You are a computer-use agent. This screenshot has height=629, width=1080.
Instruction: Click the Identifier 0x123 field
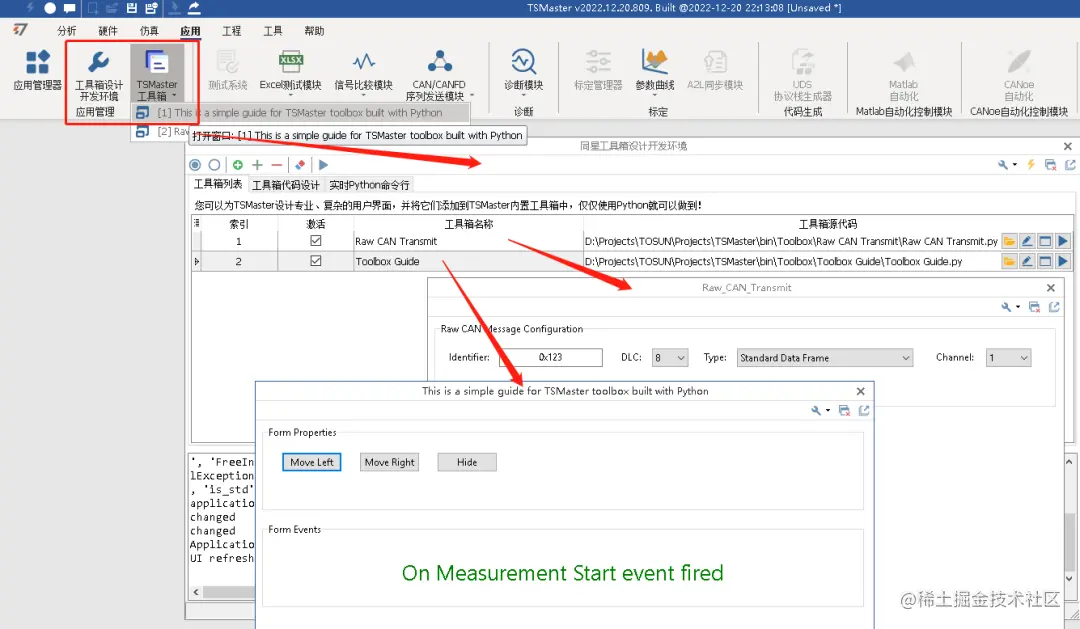point(550,358)
